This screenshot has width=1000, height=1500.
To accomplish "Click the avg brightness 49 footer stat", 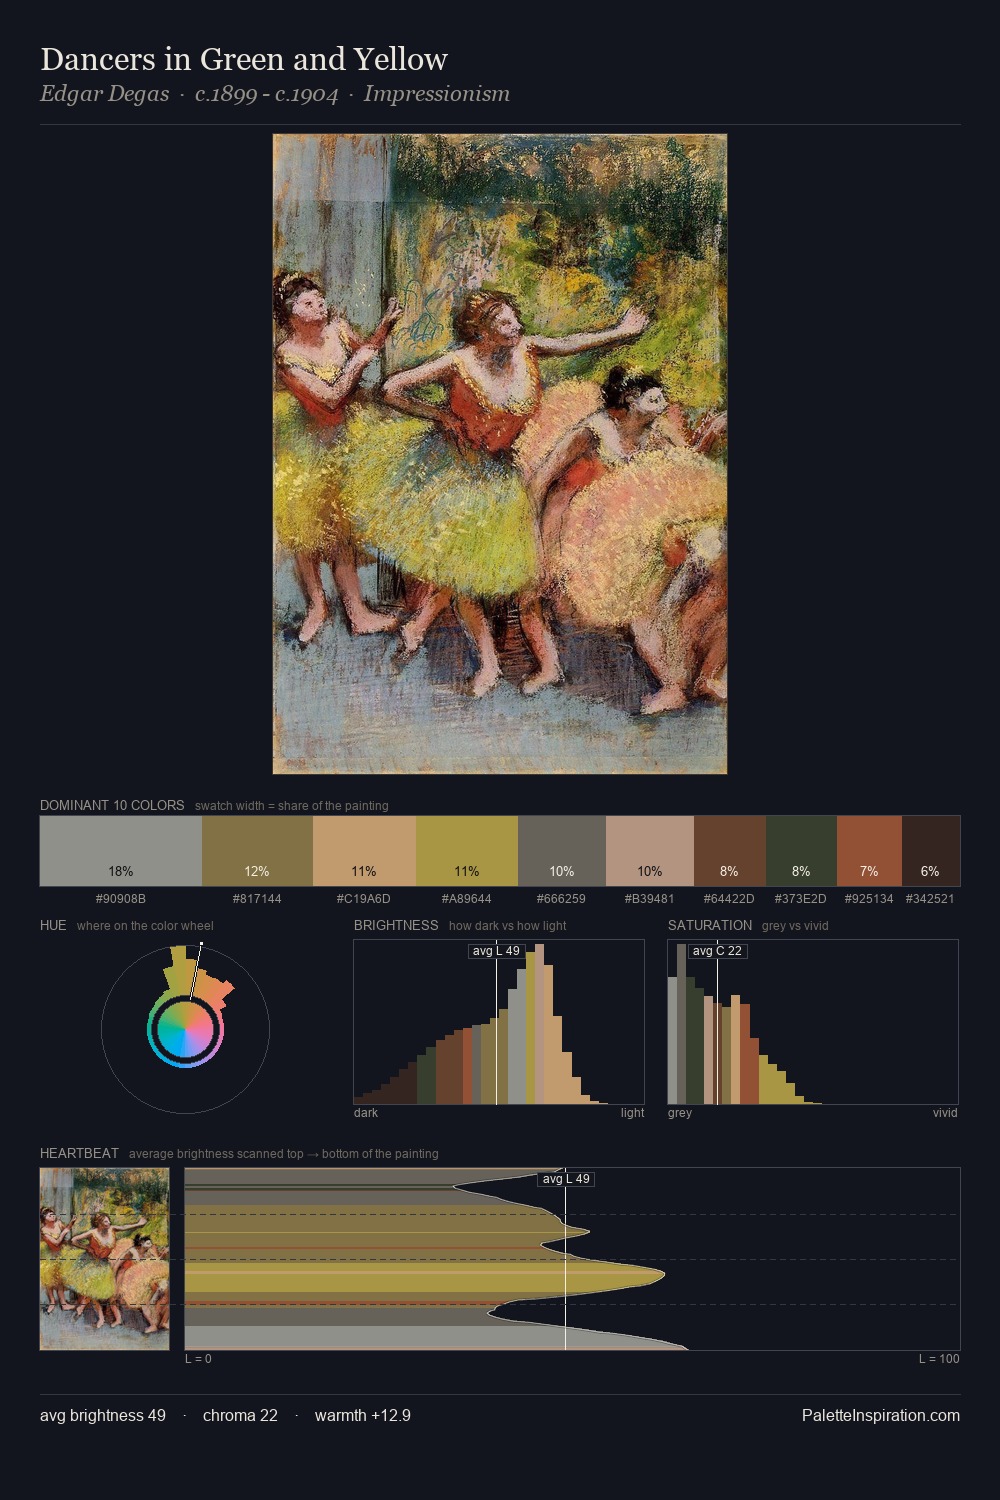I will (x=103, y=1415).
